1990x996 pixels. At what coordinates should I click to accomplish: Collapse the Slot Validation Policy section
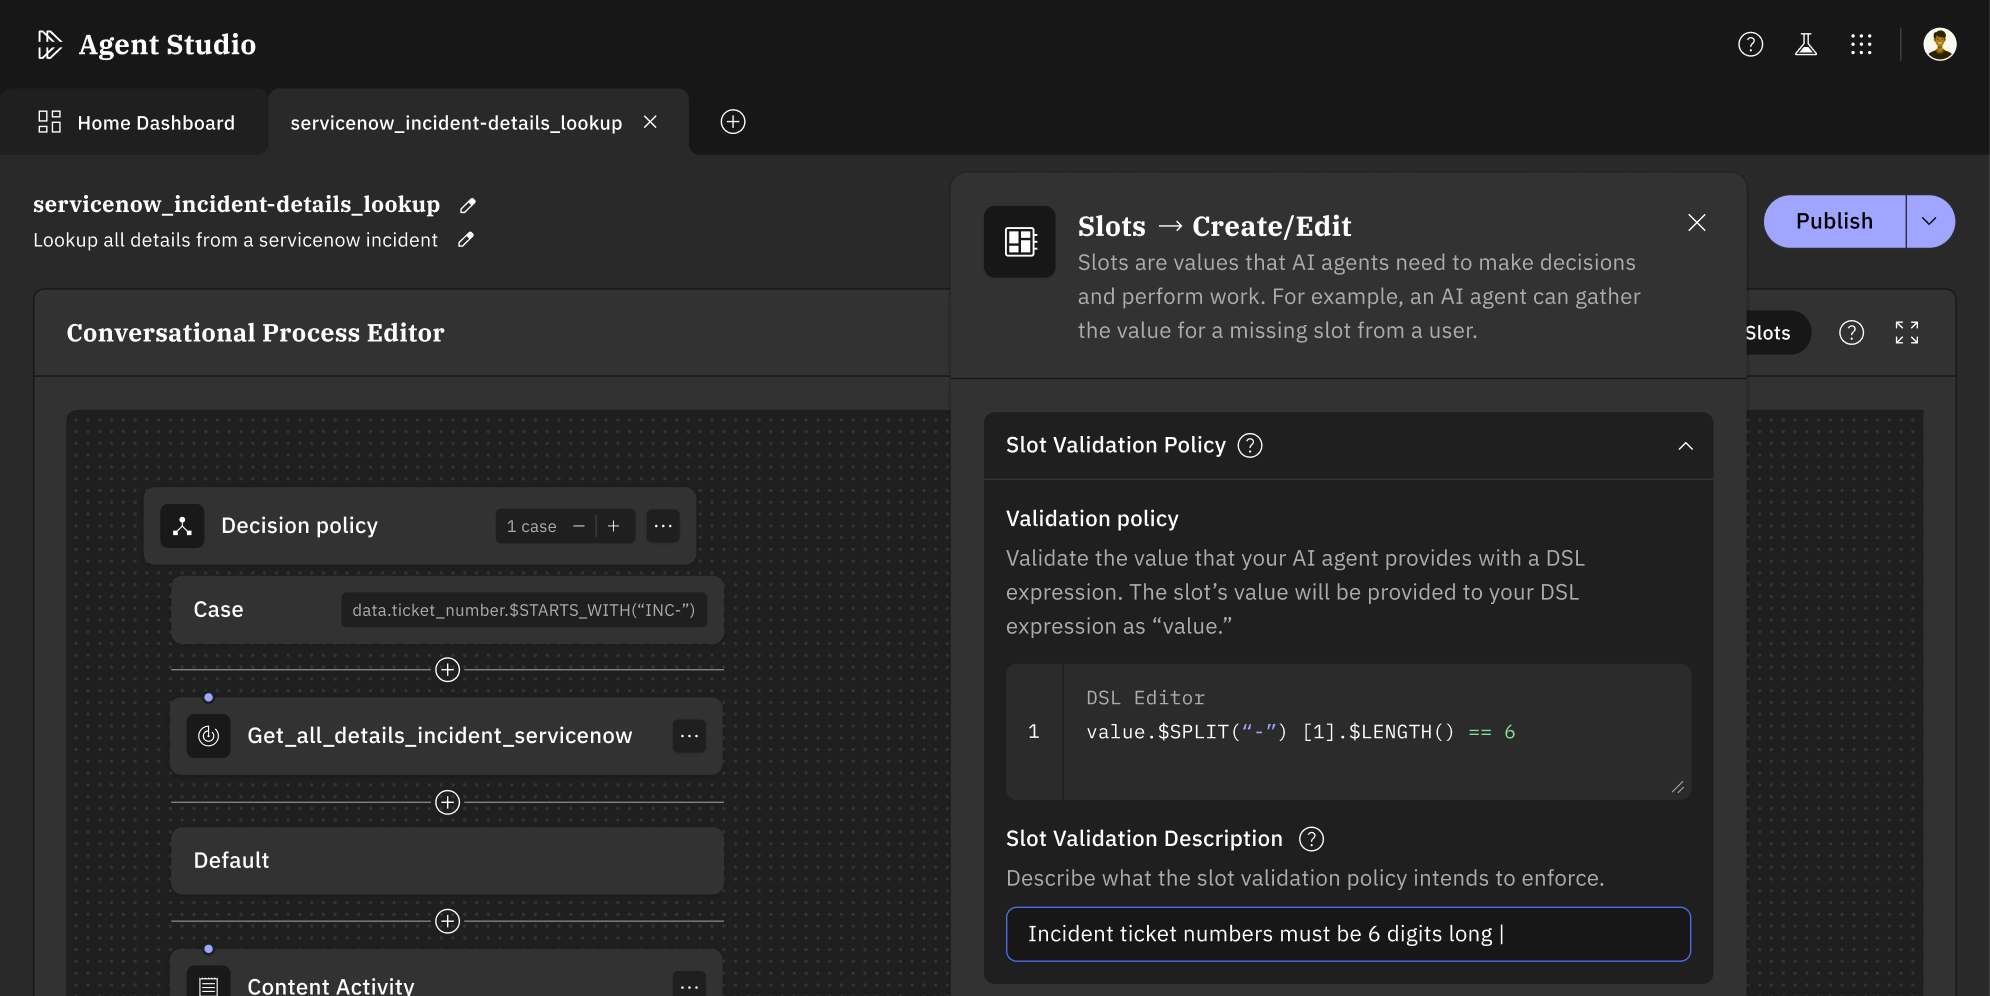point(1685,446)
